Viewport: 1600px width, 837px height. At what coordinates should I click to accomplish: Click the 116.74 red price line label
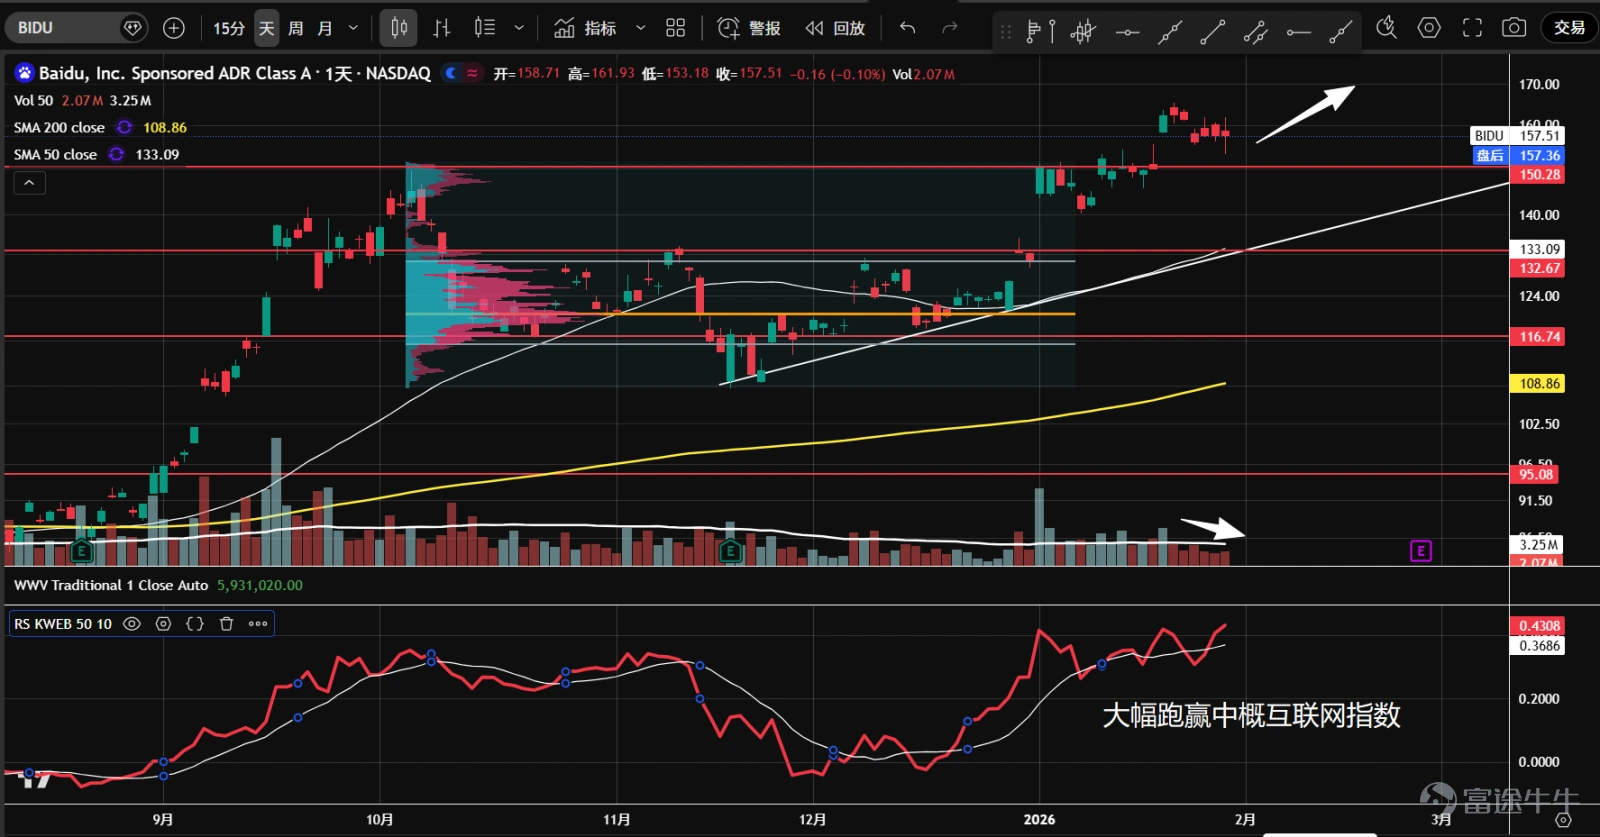(1537, 337)
